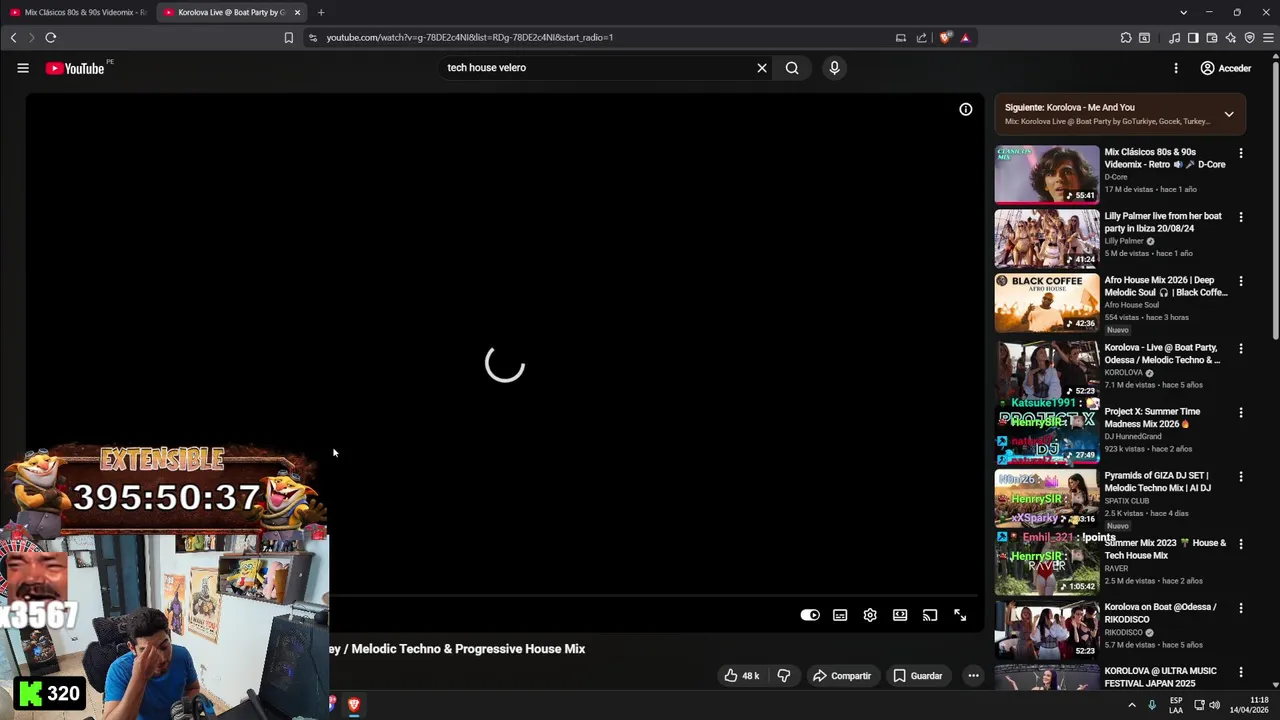Open Lilly Palmer channel link
Image resolution: width=1280 pixels, height=720 pixels.
[1124, 241]
